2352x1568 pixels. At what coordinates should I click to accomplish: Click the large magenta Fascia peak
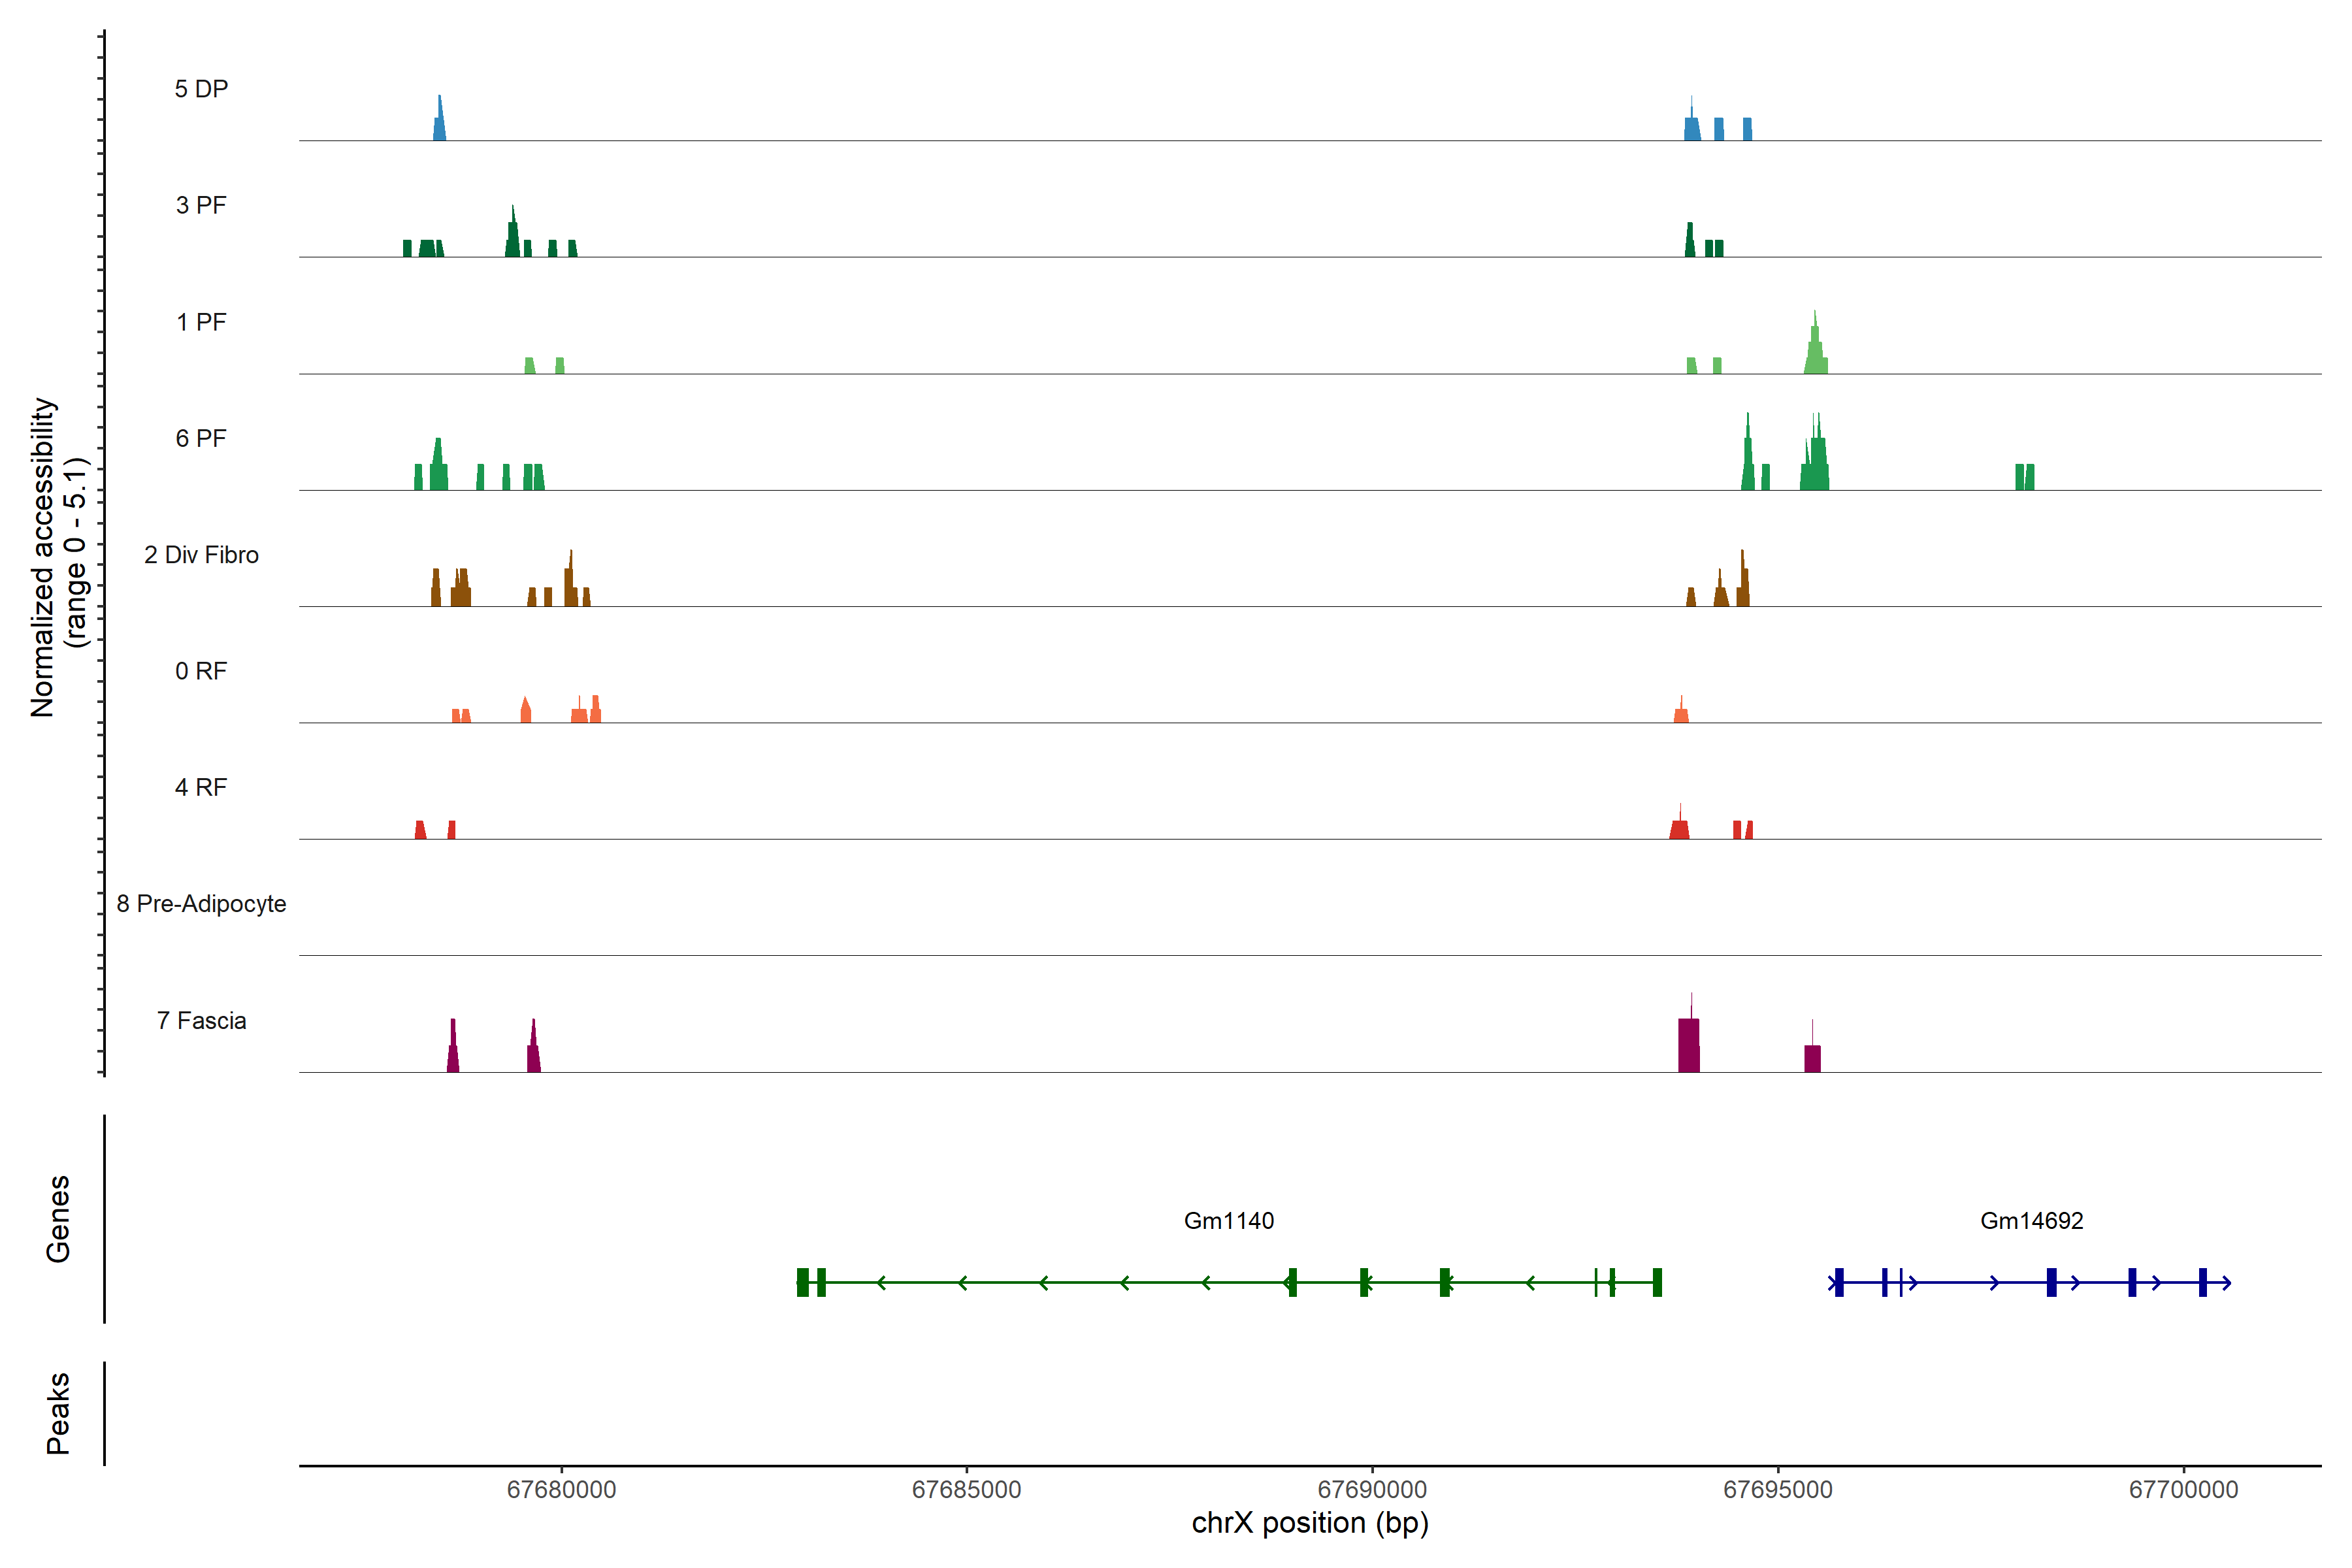click(x=1688, y=1045)
